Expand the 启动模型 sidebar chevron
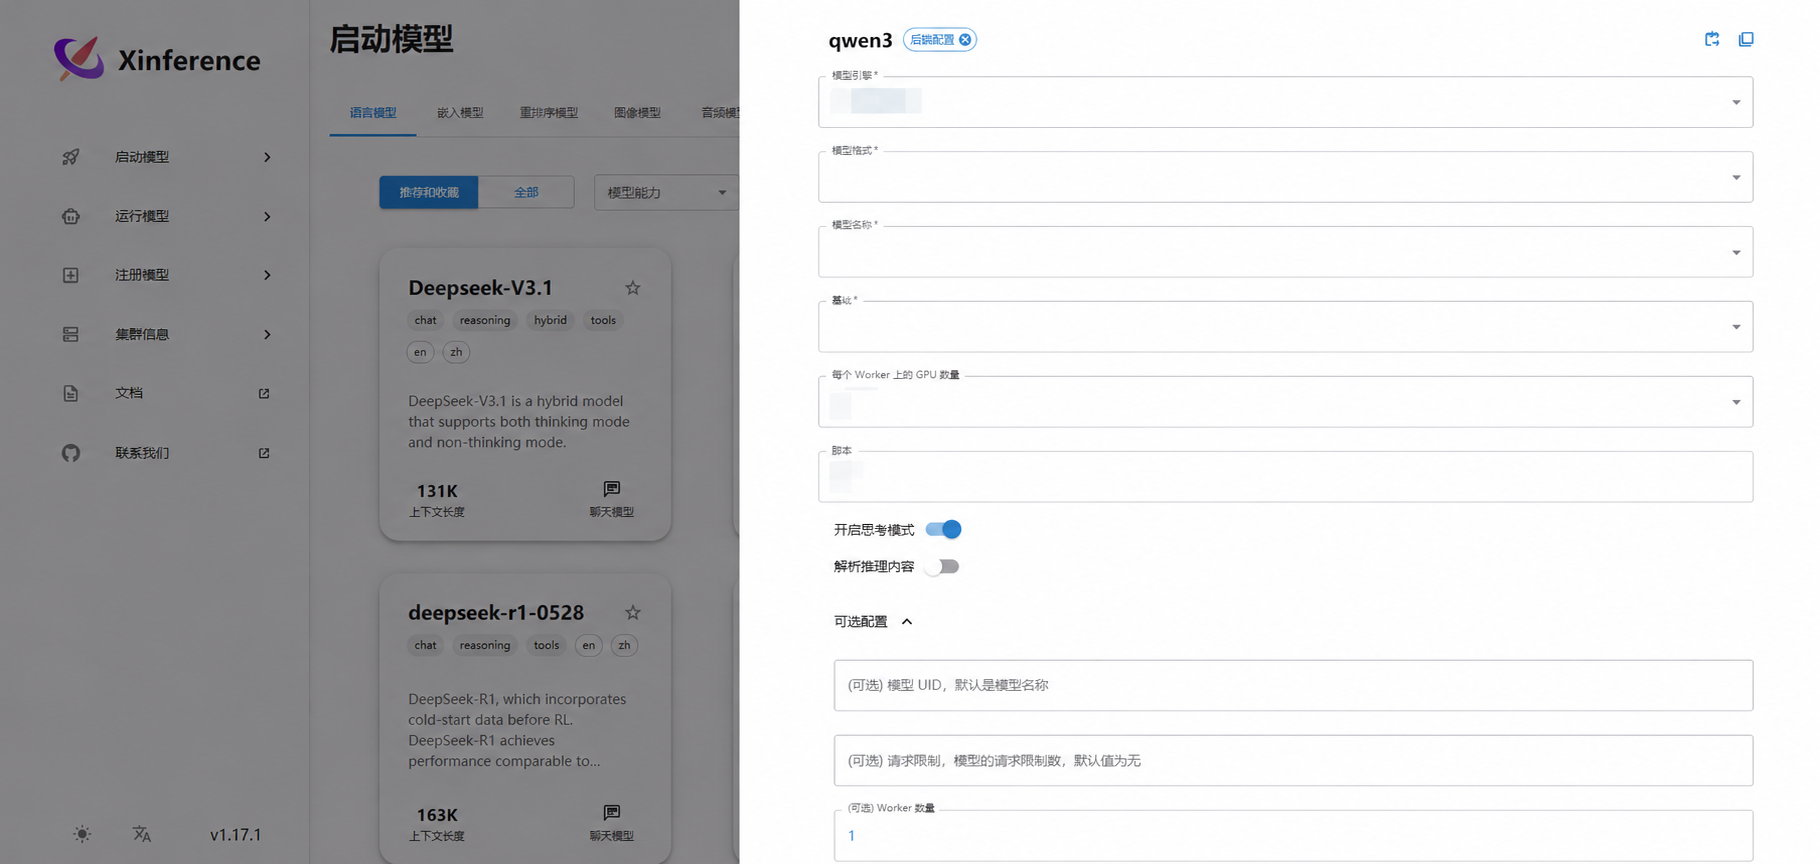 267,157
